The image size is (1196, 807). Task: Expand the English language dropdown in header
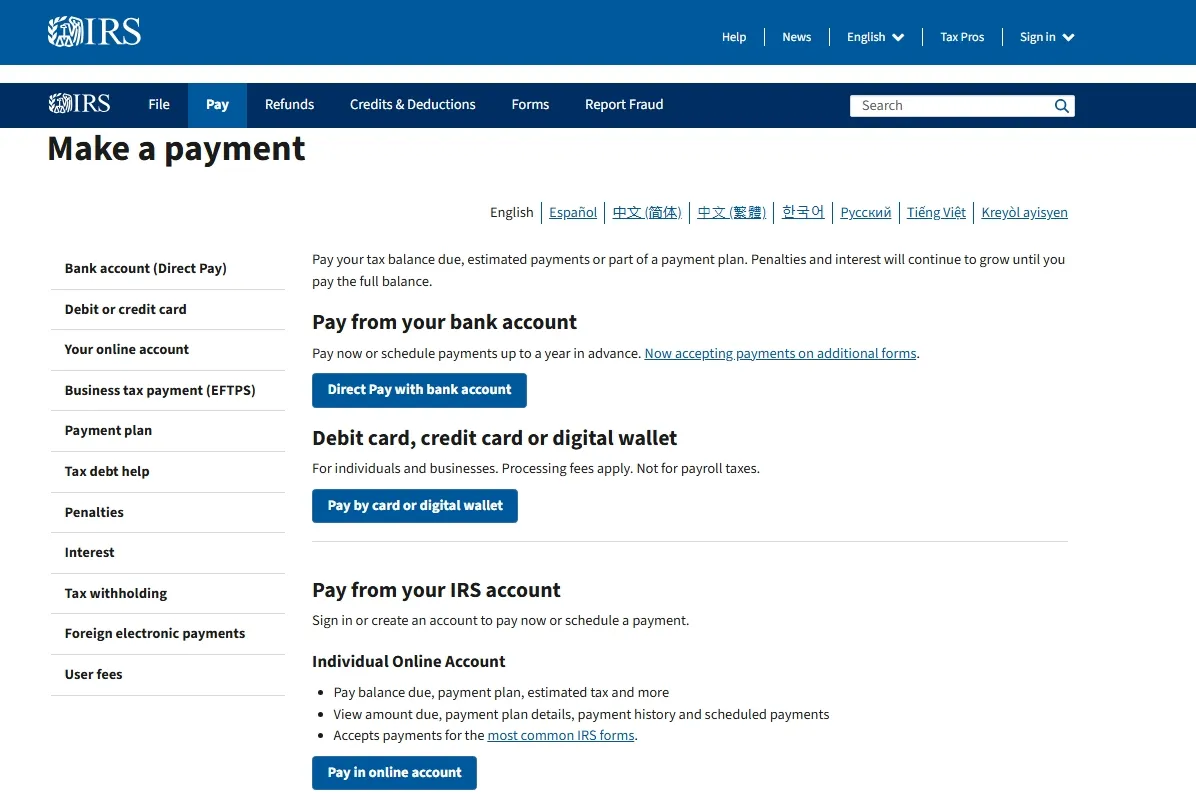875,37
